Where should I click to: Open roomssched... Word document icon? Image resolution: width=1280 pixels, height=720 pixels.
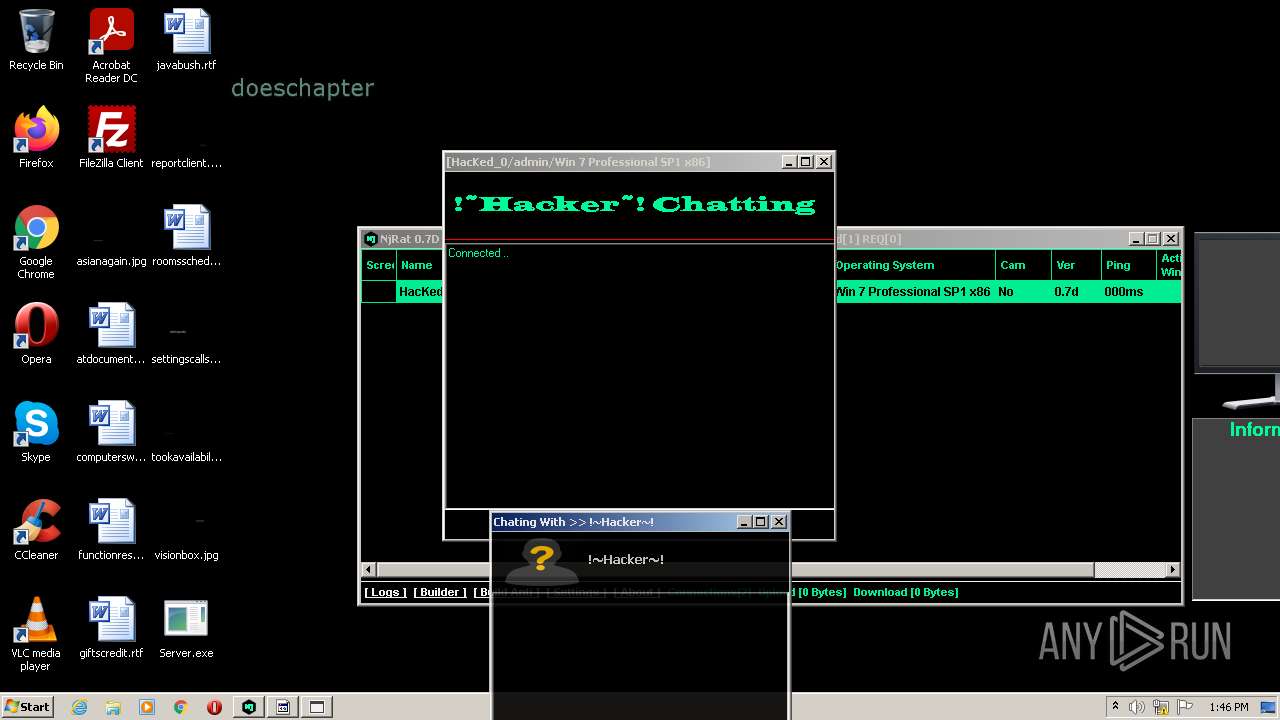(186, 236)
